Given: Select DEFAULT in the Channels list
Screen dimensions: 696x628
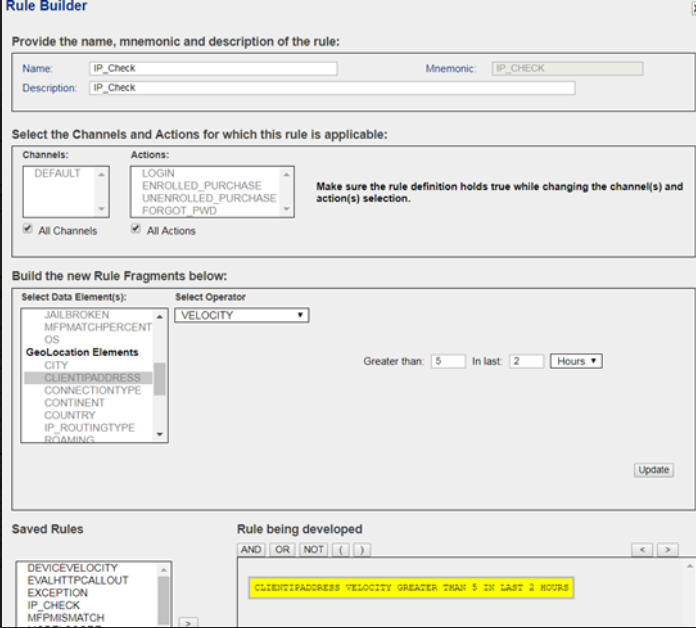Looking at the screenshot, I should tap(58, 173).
